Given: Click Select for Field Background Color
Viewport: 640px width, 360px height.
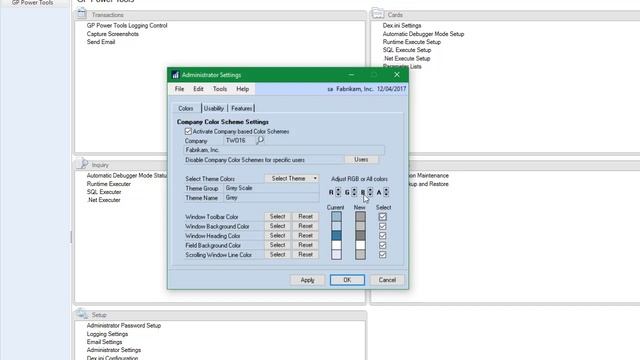Looking at the screenshot, I should point(278,245).
